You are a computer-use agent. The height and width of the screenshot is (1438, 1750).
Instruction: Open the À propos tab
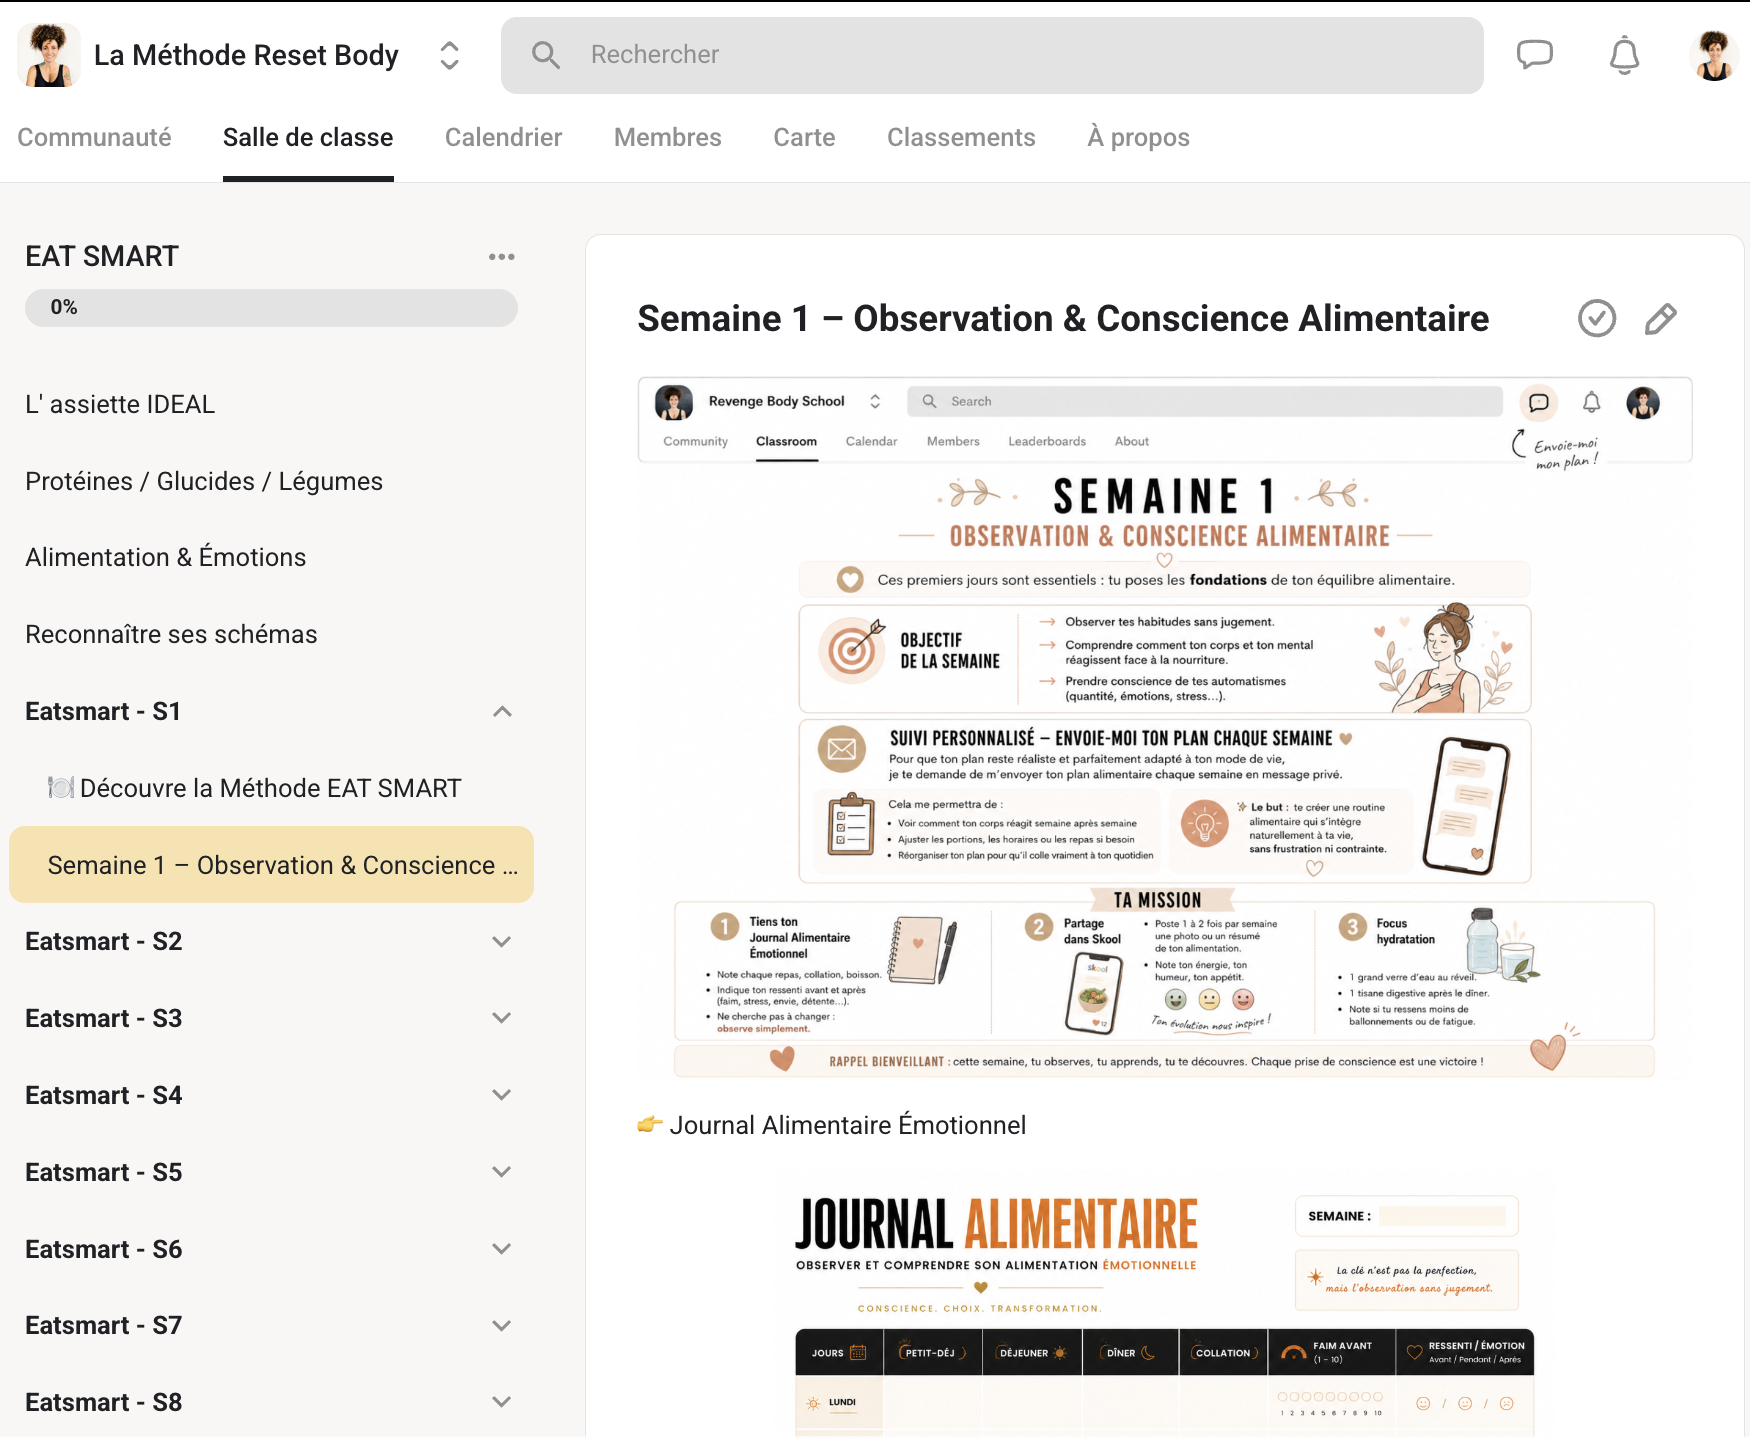pos(1138,137)
